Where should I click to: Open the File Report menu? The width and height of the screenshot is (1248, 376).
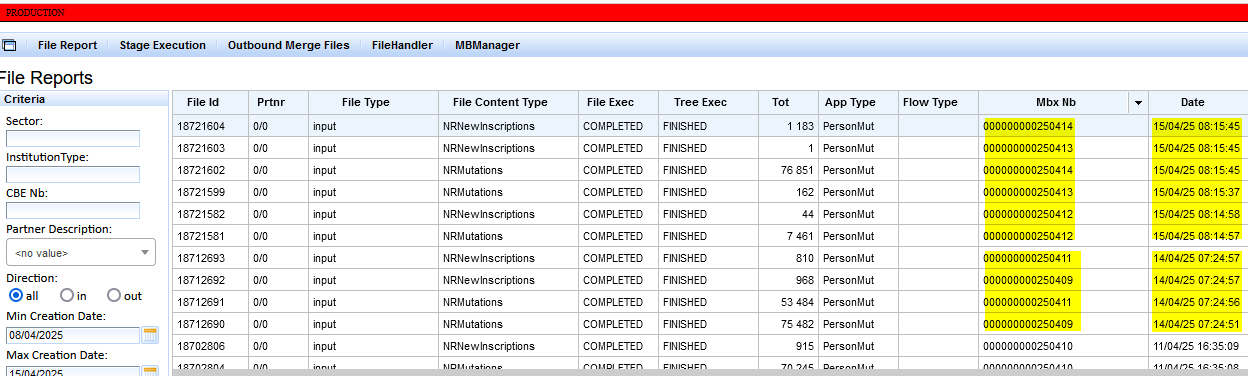tap(67, 45)
